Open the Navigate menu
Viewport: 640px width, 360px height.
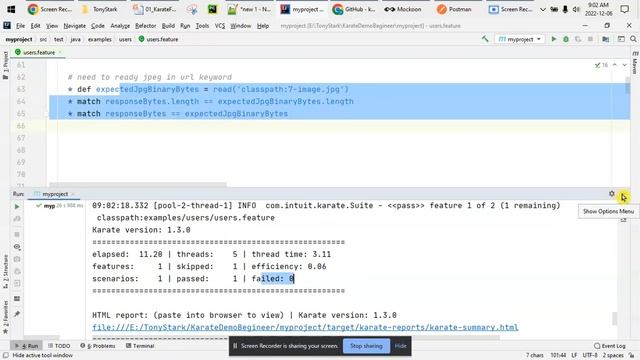pos(75,26)
